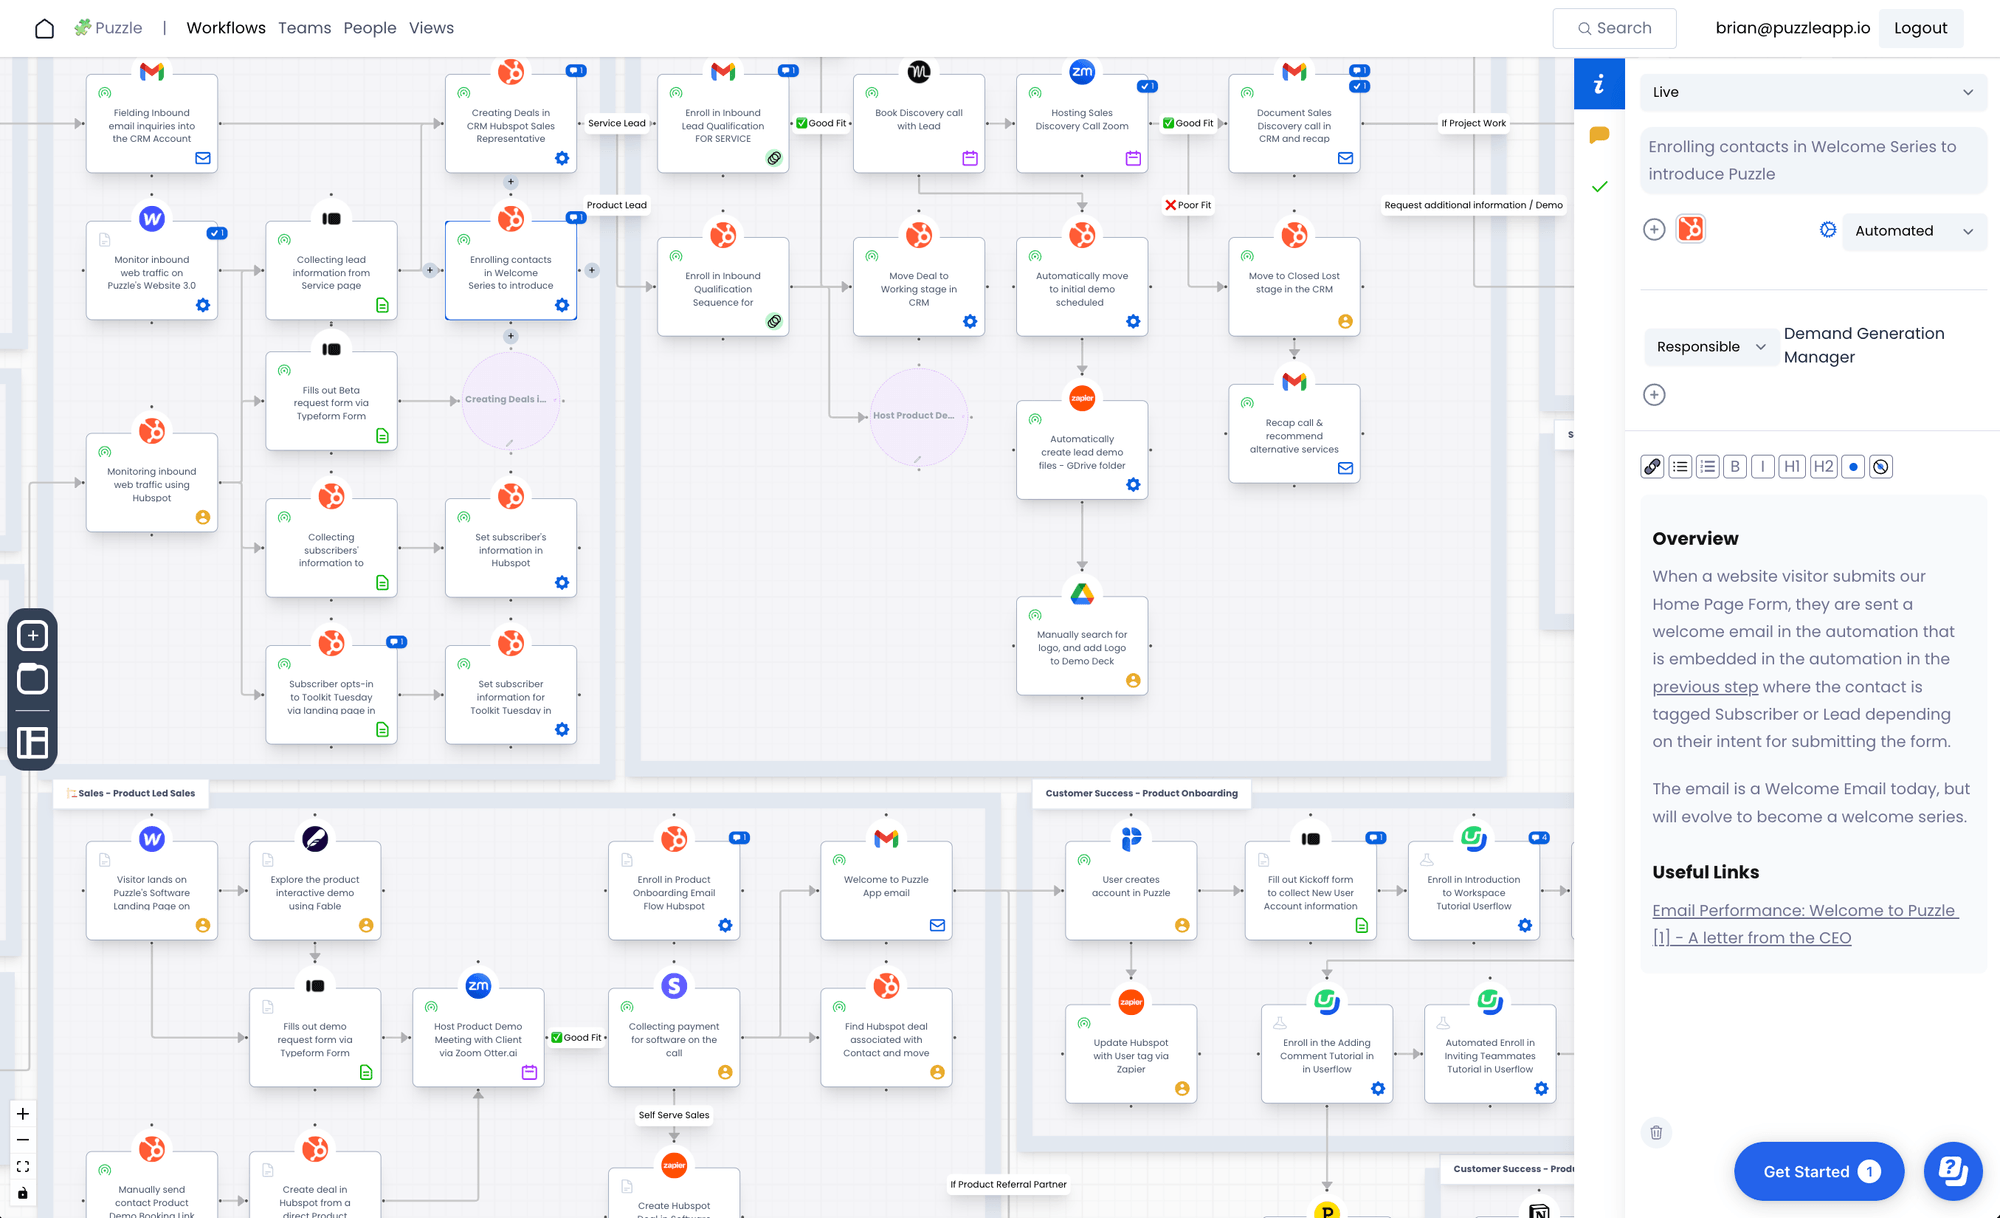Select the green checkmark tab in the right sidebar
The width and height of the screenshot is (2000, 1218).
click(x=1599, y=186)
